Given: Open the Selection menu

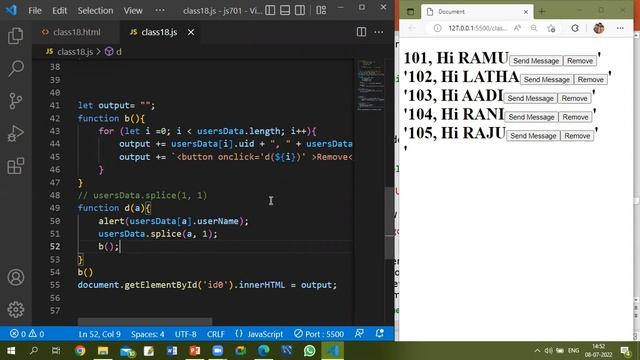Looking at the screenshot, I should (96, 11).
